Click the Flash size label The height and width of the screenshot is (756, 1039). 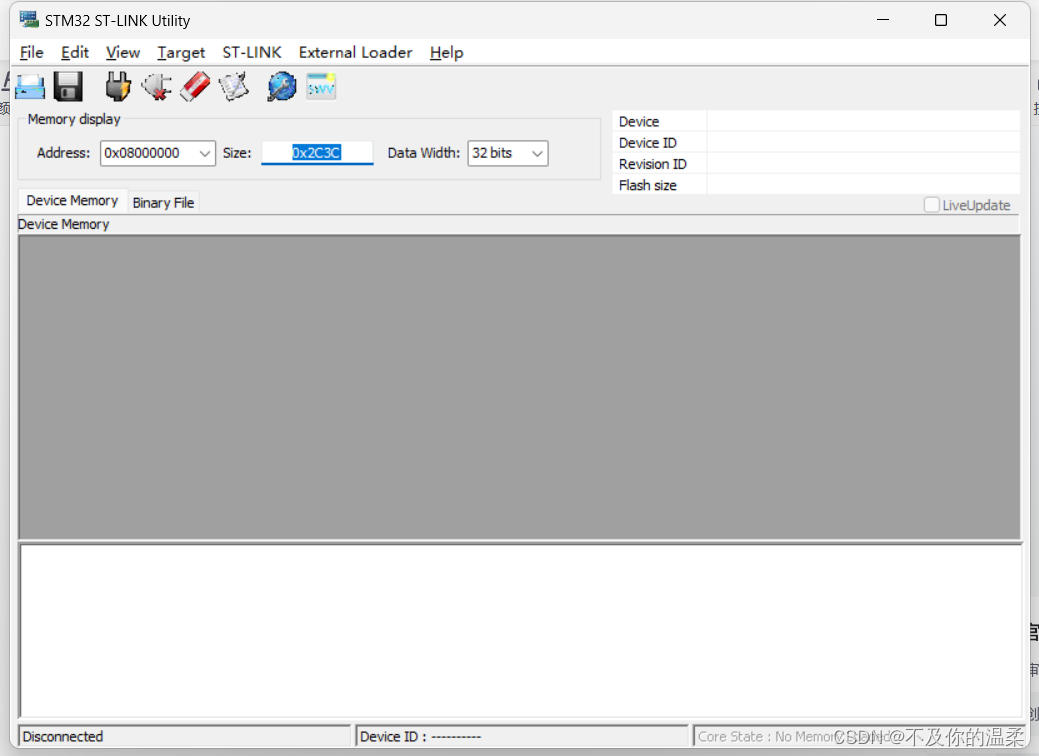(x=647, y=186)
